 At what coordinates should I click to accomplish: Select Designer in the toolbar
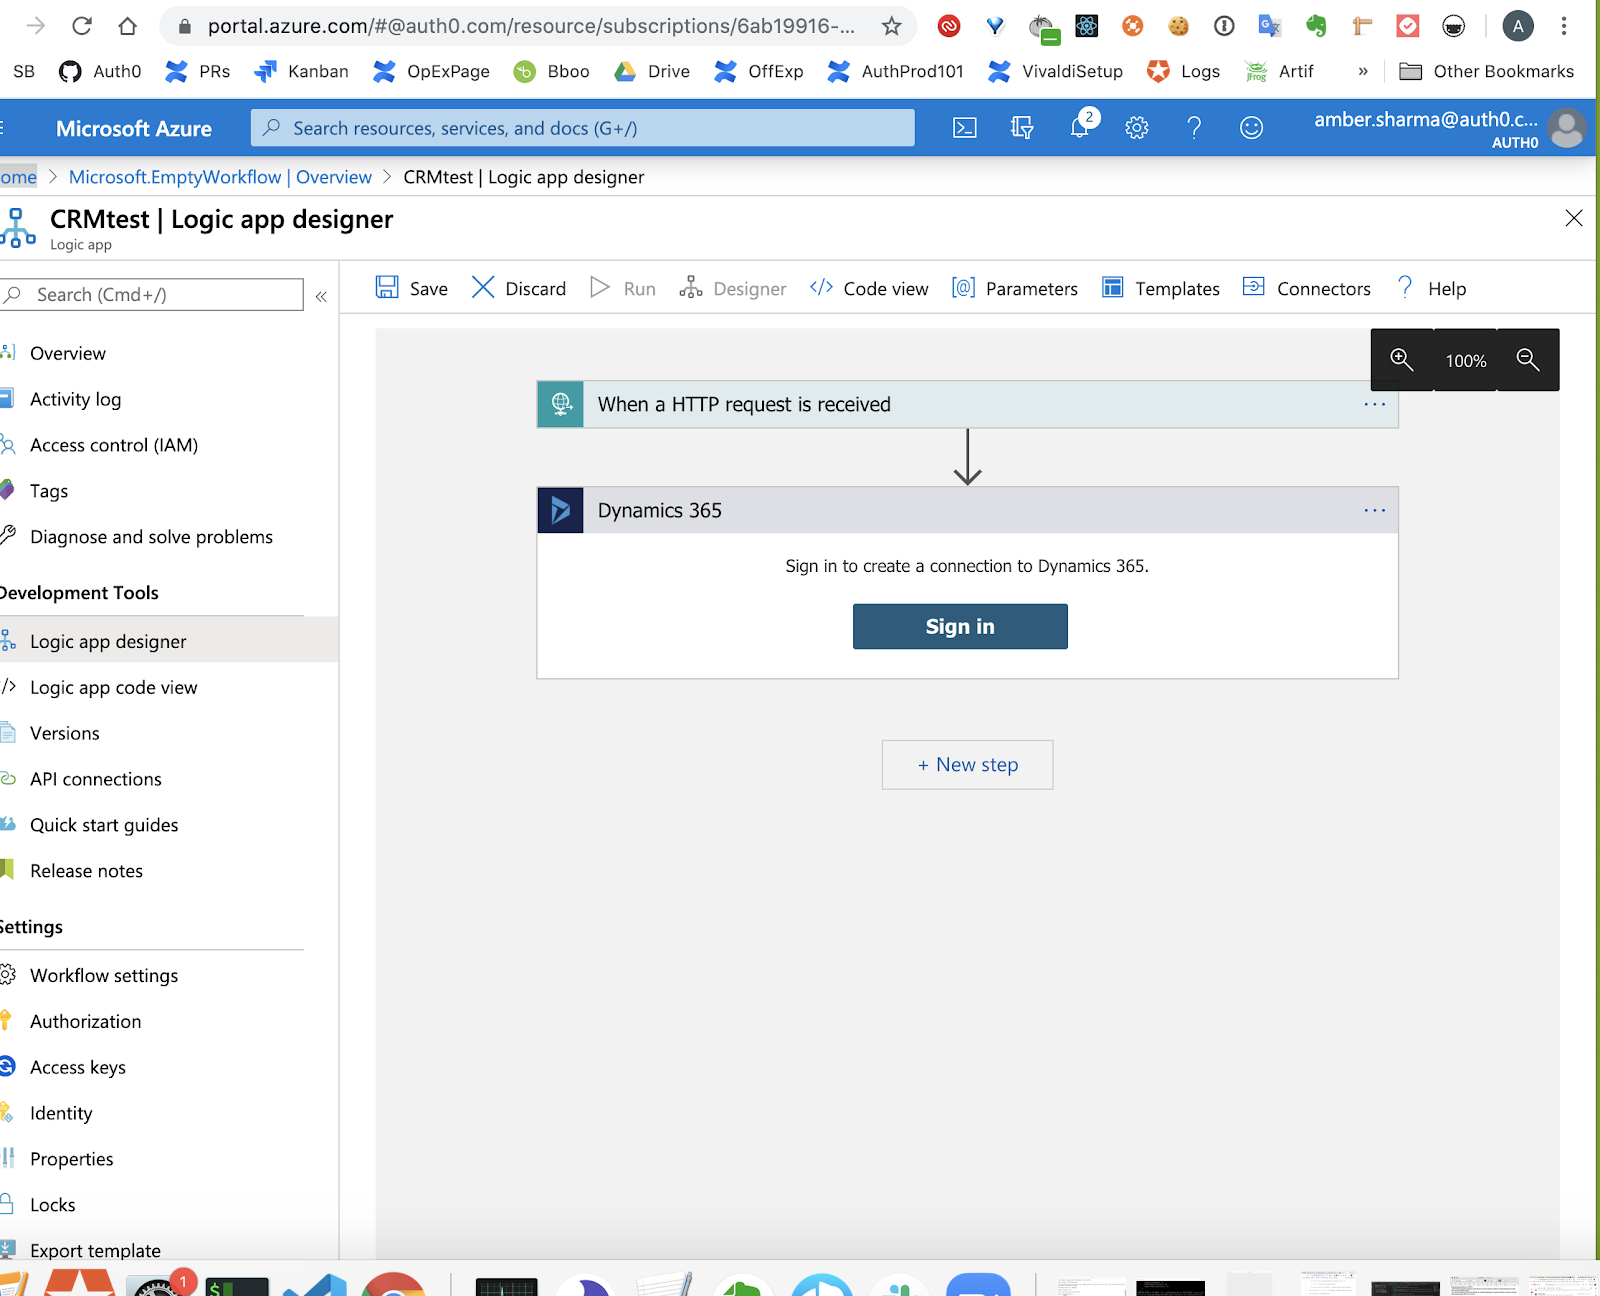[733, 288]
